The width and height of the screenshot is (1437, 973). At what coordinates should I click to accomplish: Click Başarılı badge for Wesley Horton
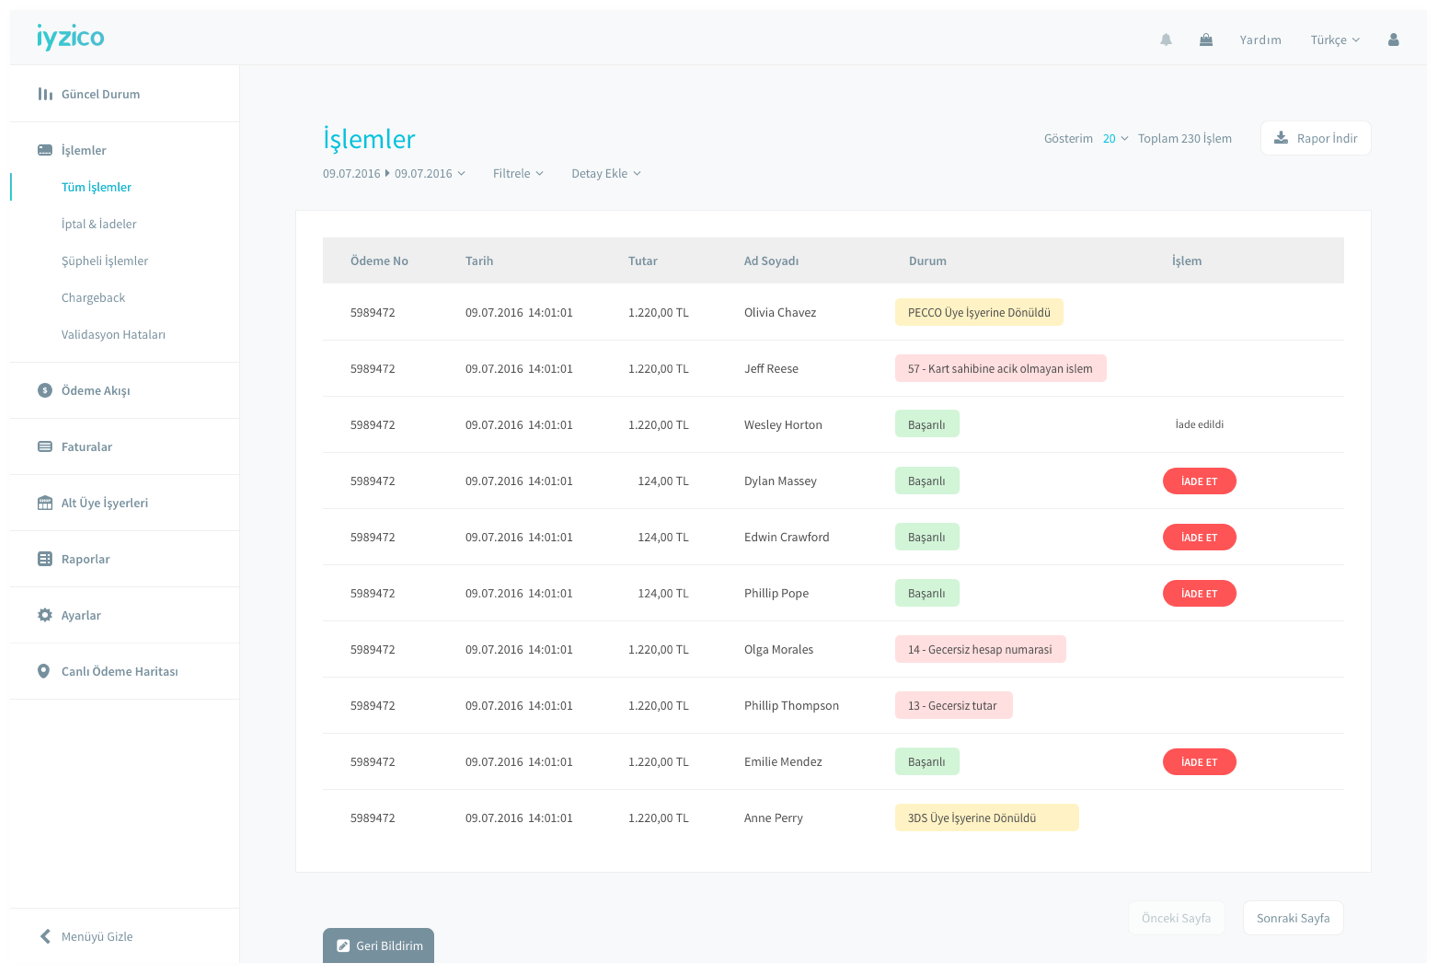[927, 425]
